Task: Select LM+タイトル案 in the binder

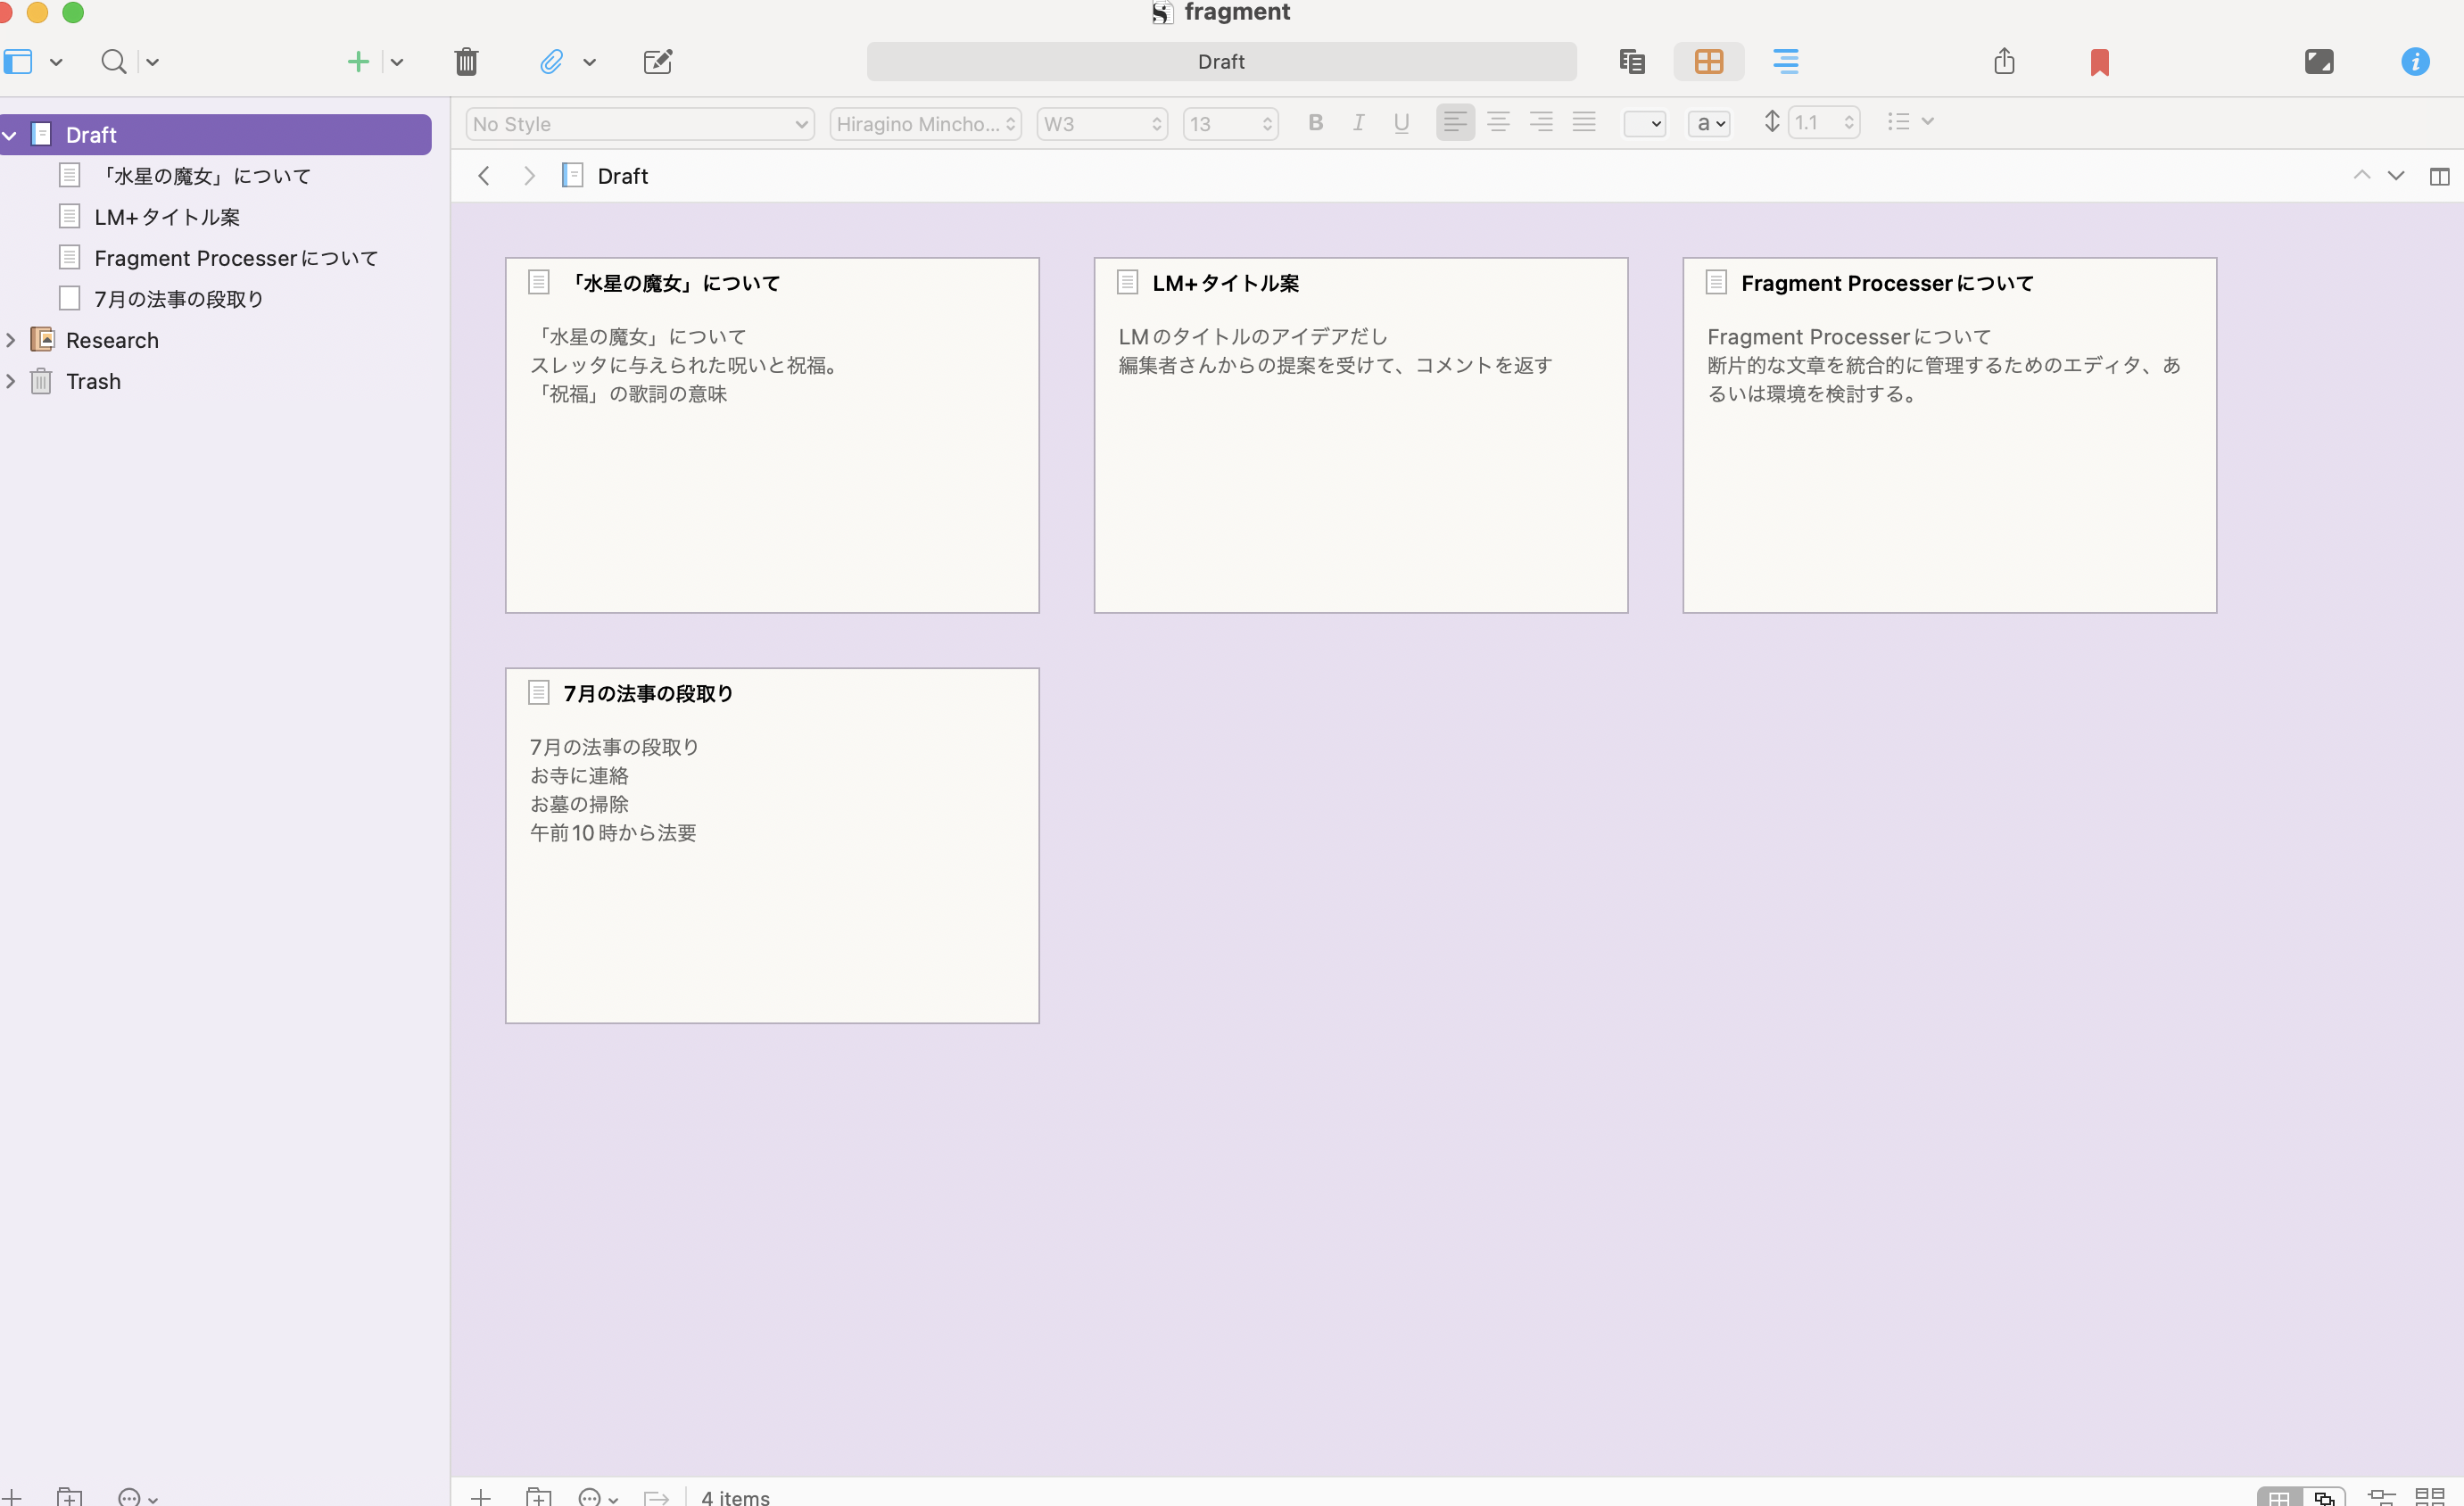Action: 167,217
